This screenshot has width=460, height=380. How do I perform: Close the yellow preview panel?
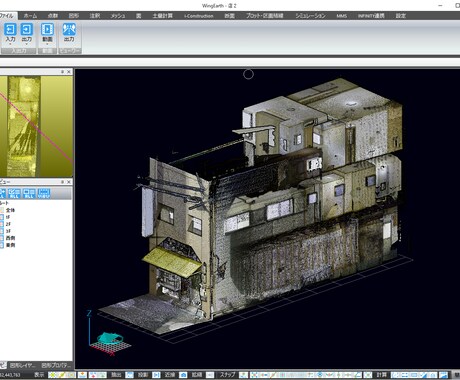[69, 72]
